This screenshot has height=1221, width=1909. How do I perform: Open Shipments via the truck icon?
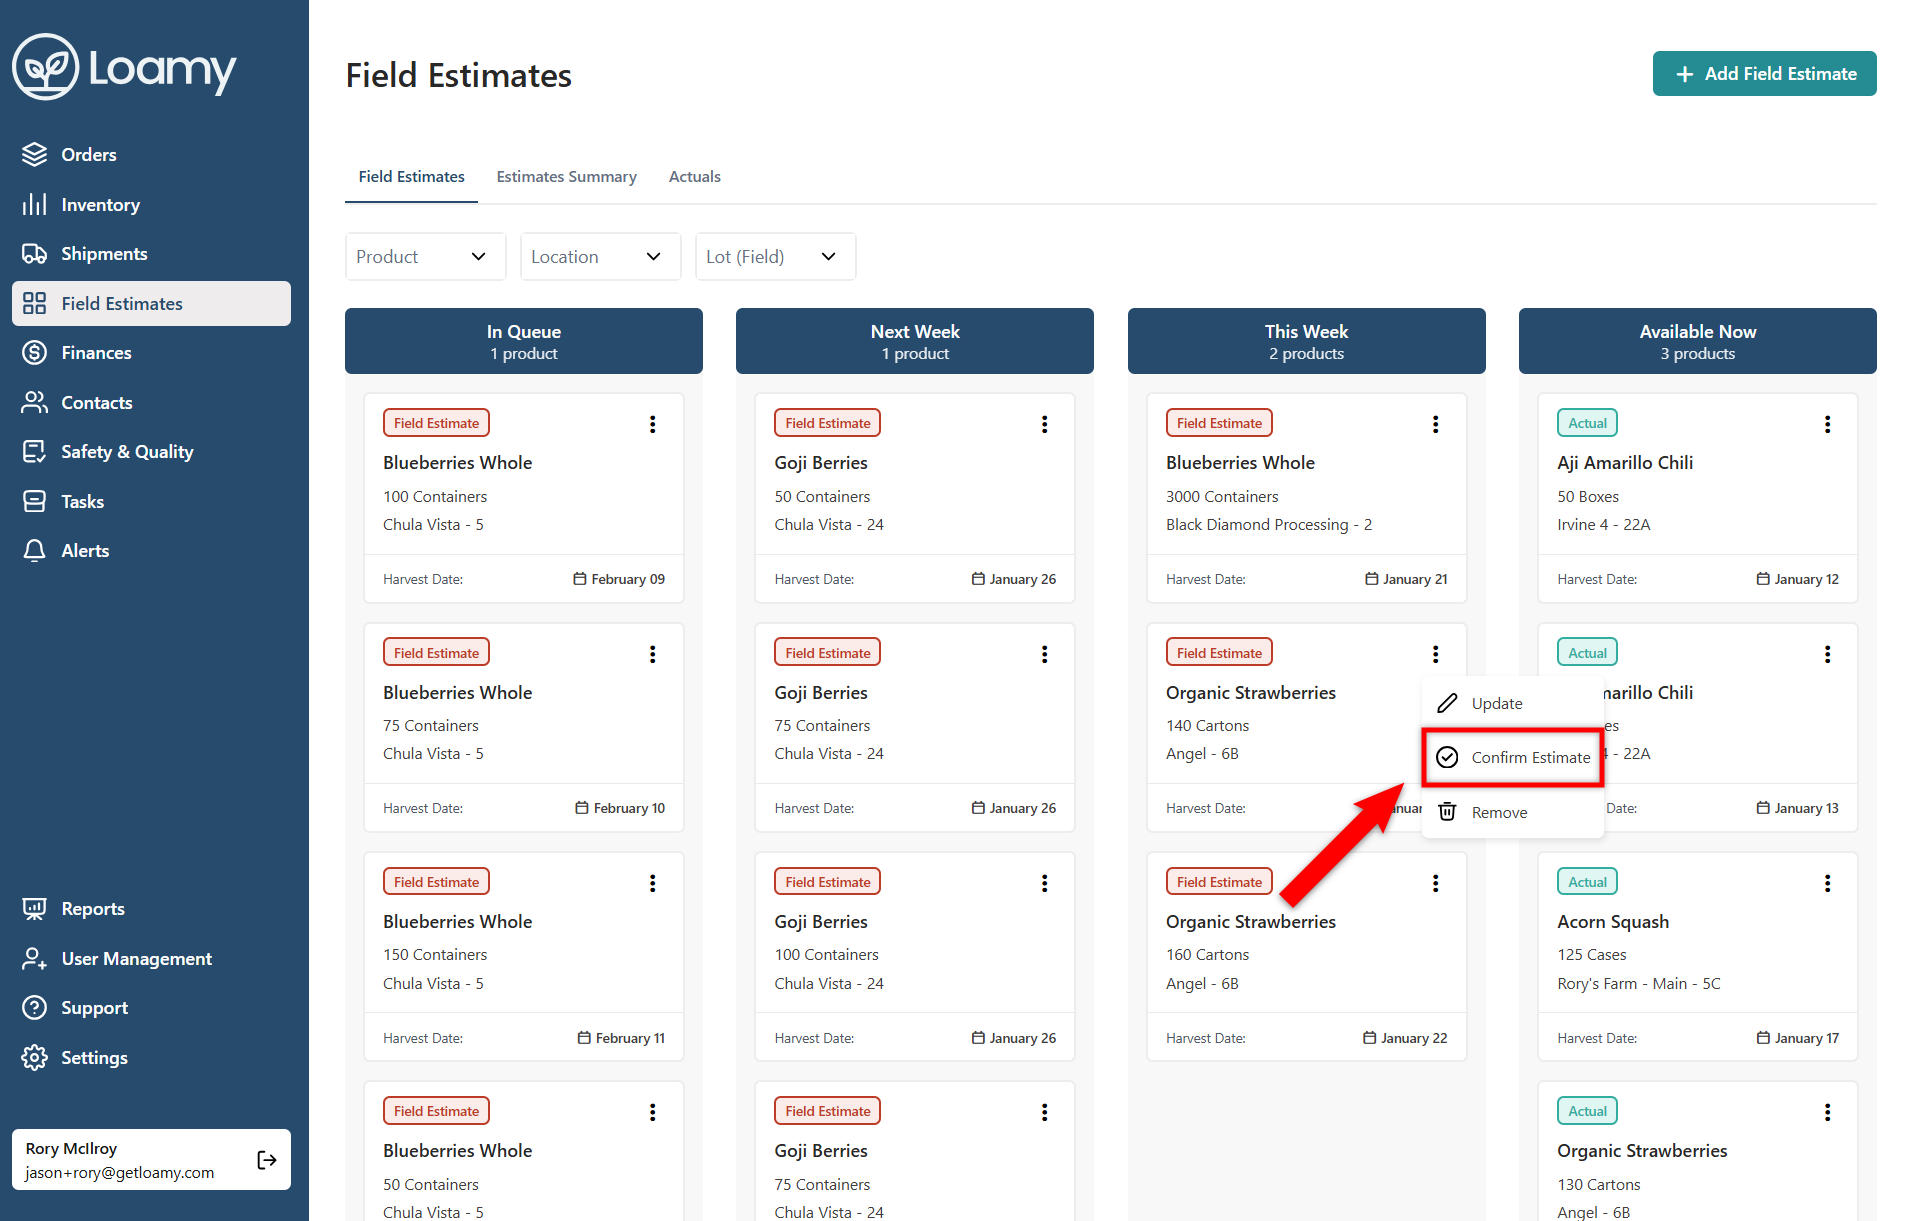35,254
